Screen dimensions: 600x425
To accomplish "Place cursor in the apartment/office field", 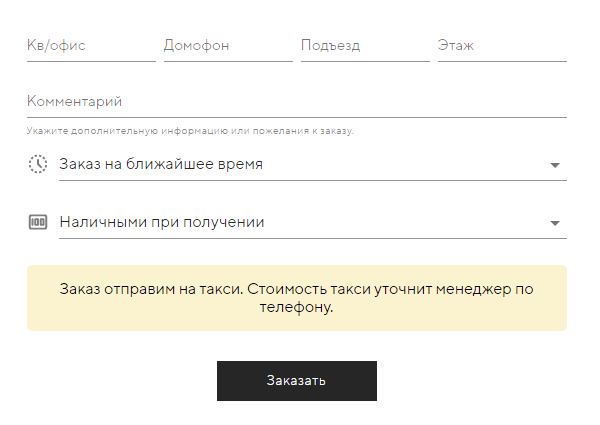I will coord(91,46).
